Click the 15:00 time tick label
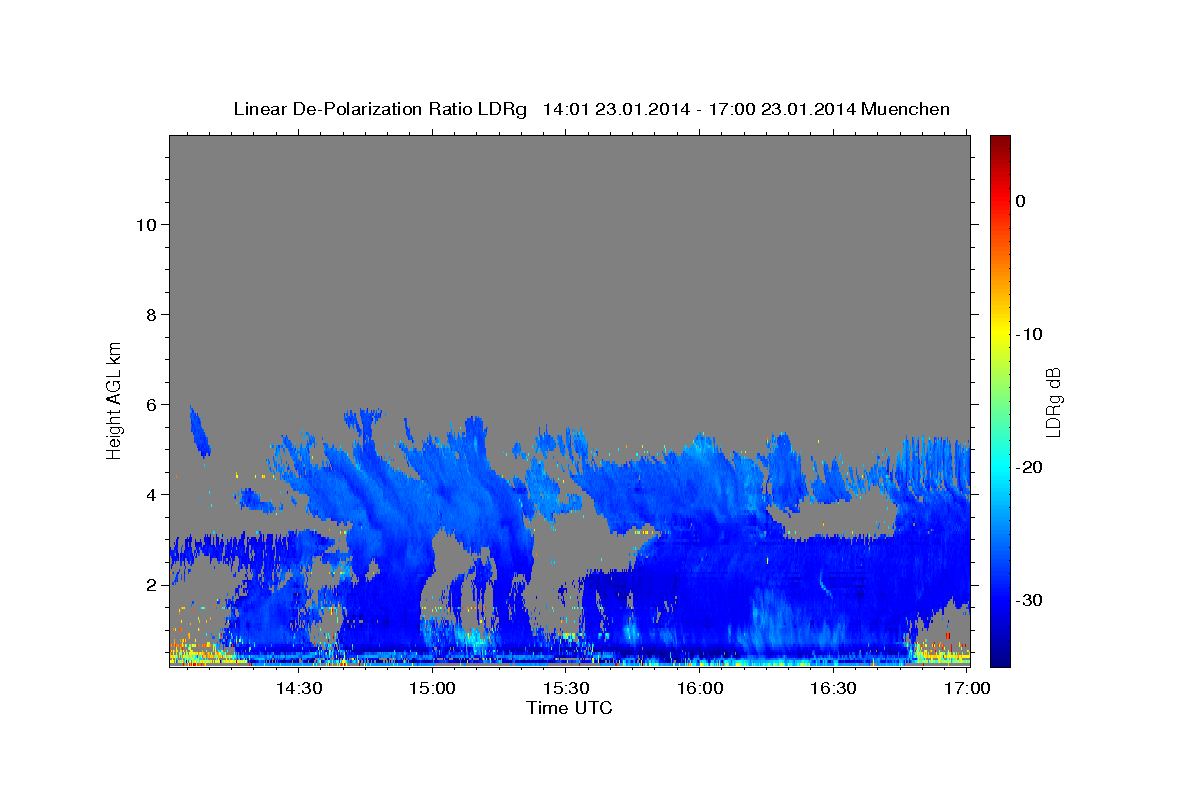 point(432,688)
